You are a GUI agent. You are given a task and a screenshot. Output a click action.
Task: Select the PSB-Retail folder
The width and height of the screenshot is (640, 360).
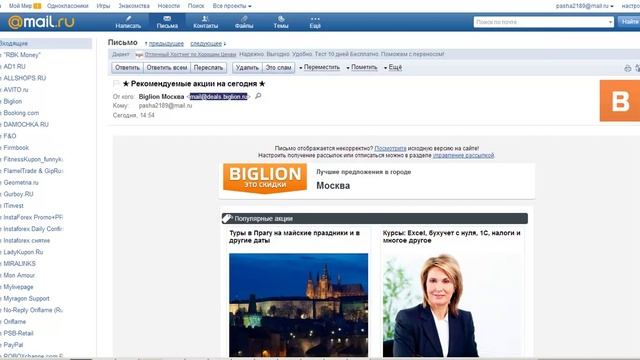pyautogui.click(x=18, y=333)
